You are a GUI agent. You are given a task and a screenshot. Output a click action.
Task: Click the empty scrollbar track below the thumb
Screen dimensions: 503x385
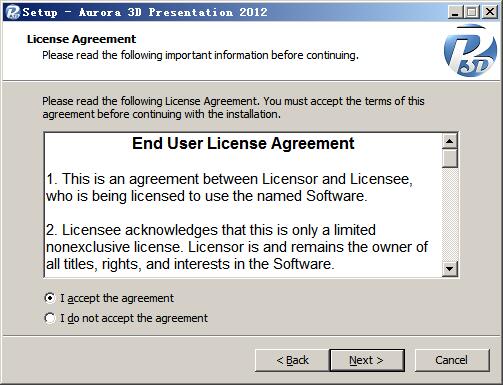tap(450, 214)
